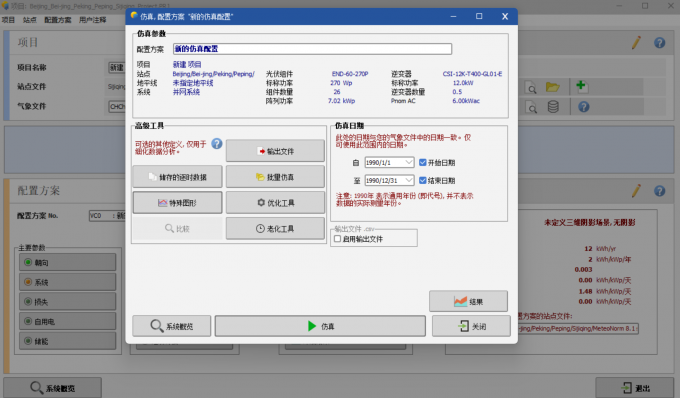Click 新建 项目 project name text

pyautogui.click(x=187, y=65)
